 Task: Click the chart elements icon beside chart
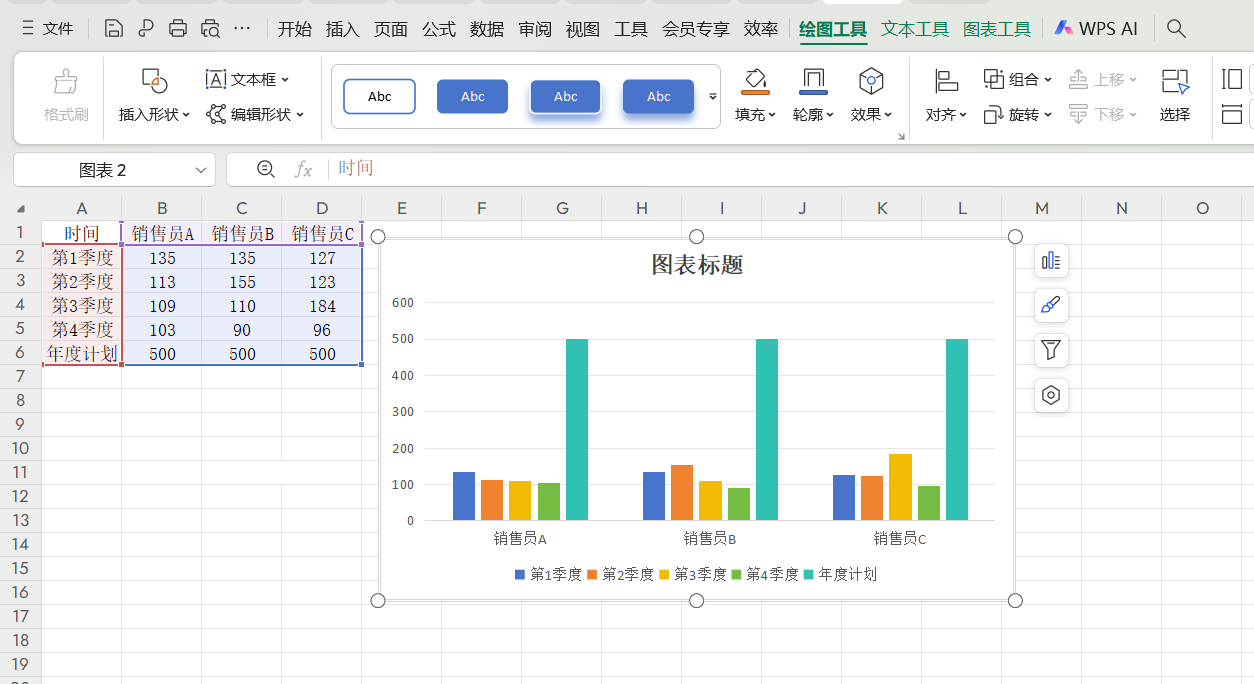tap(1051, 260)
